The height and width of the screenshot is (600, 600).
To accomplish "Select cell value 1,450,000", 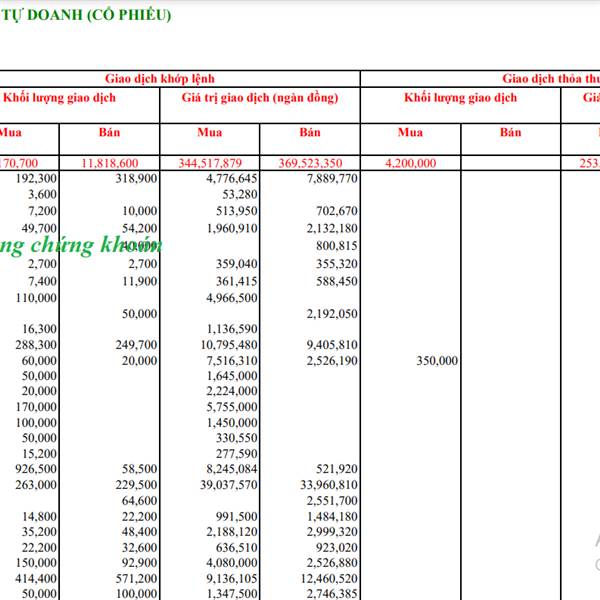I will (232, 423).
